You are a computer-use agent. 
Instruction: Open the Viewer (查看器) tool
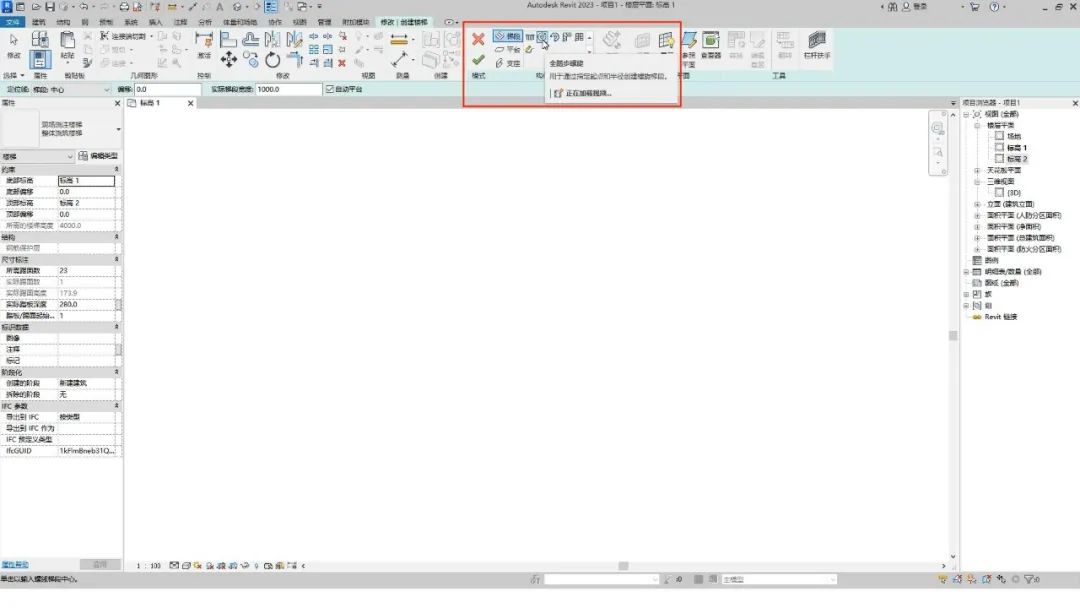click(710, 44)
